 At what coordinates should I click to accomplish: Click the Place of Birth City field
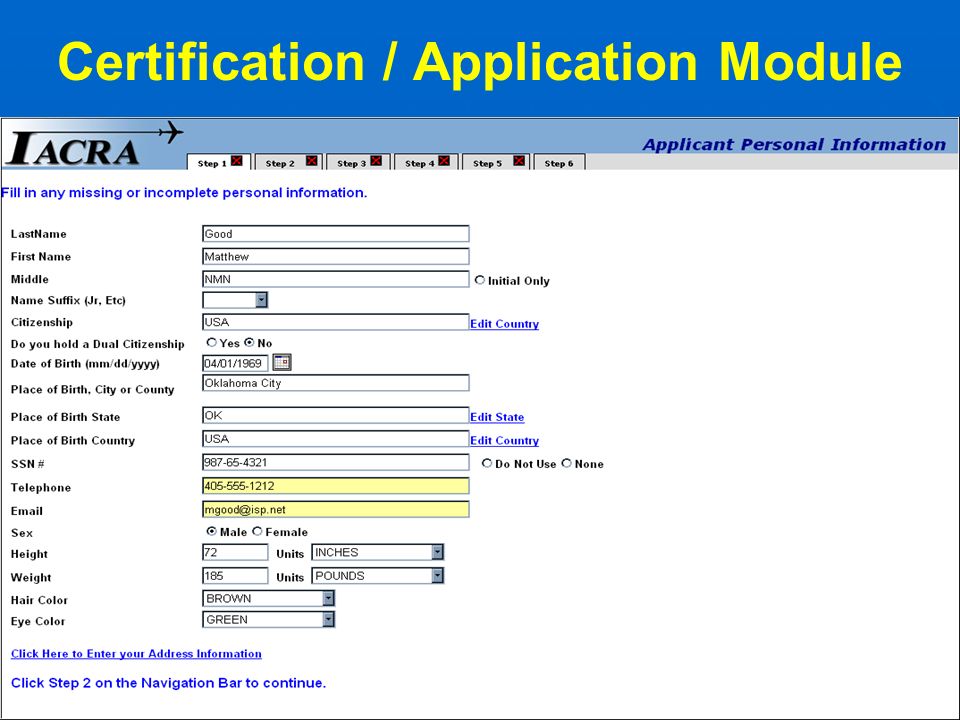336,383
